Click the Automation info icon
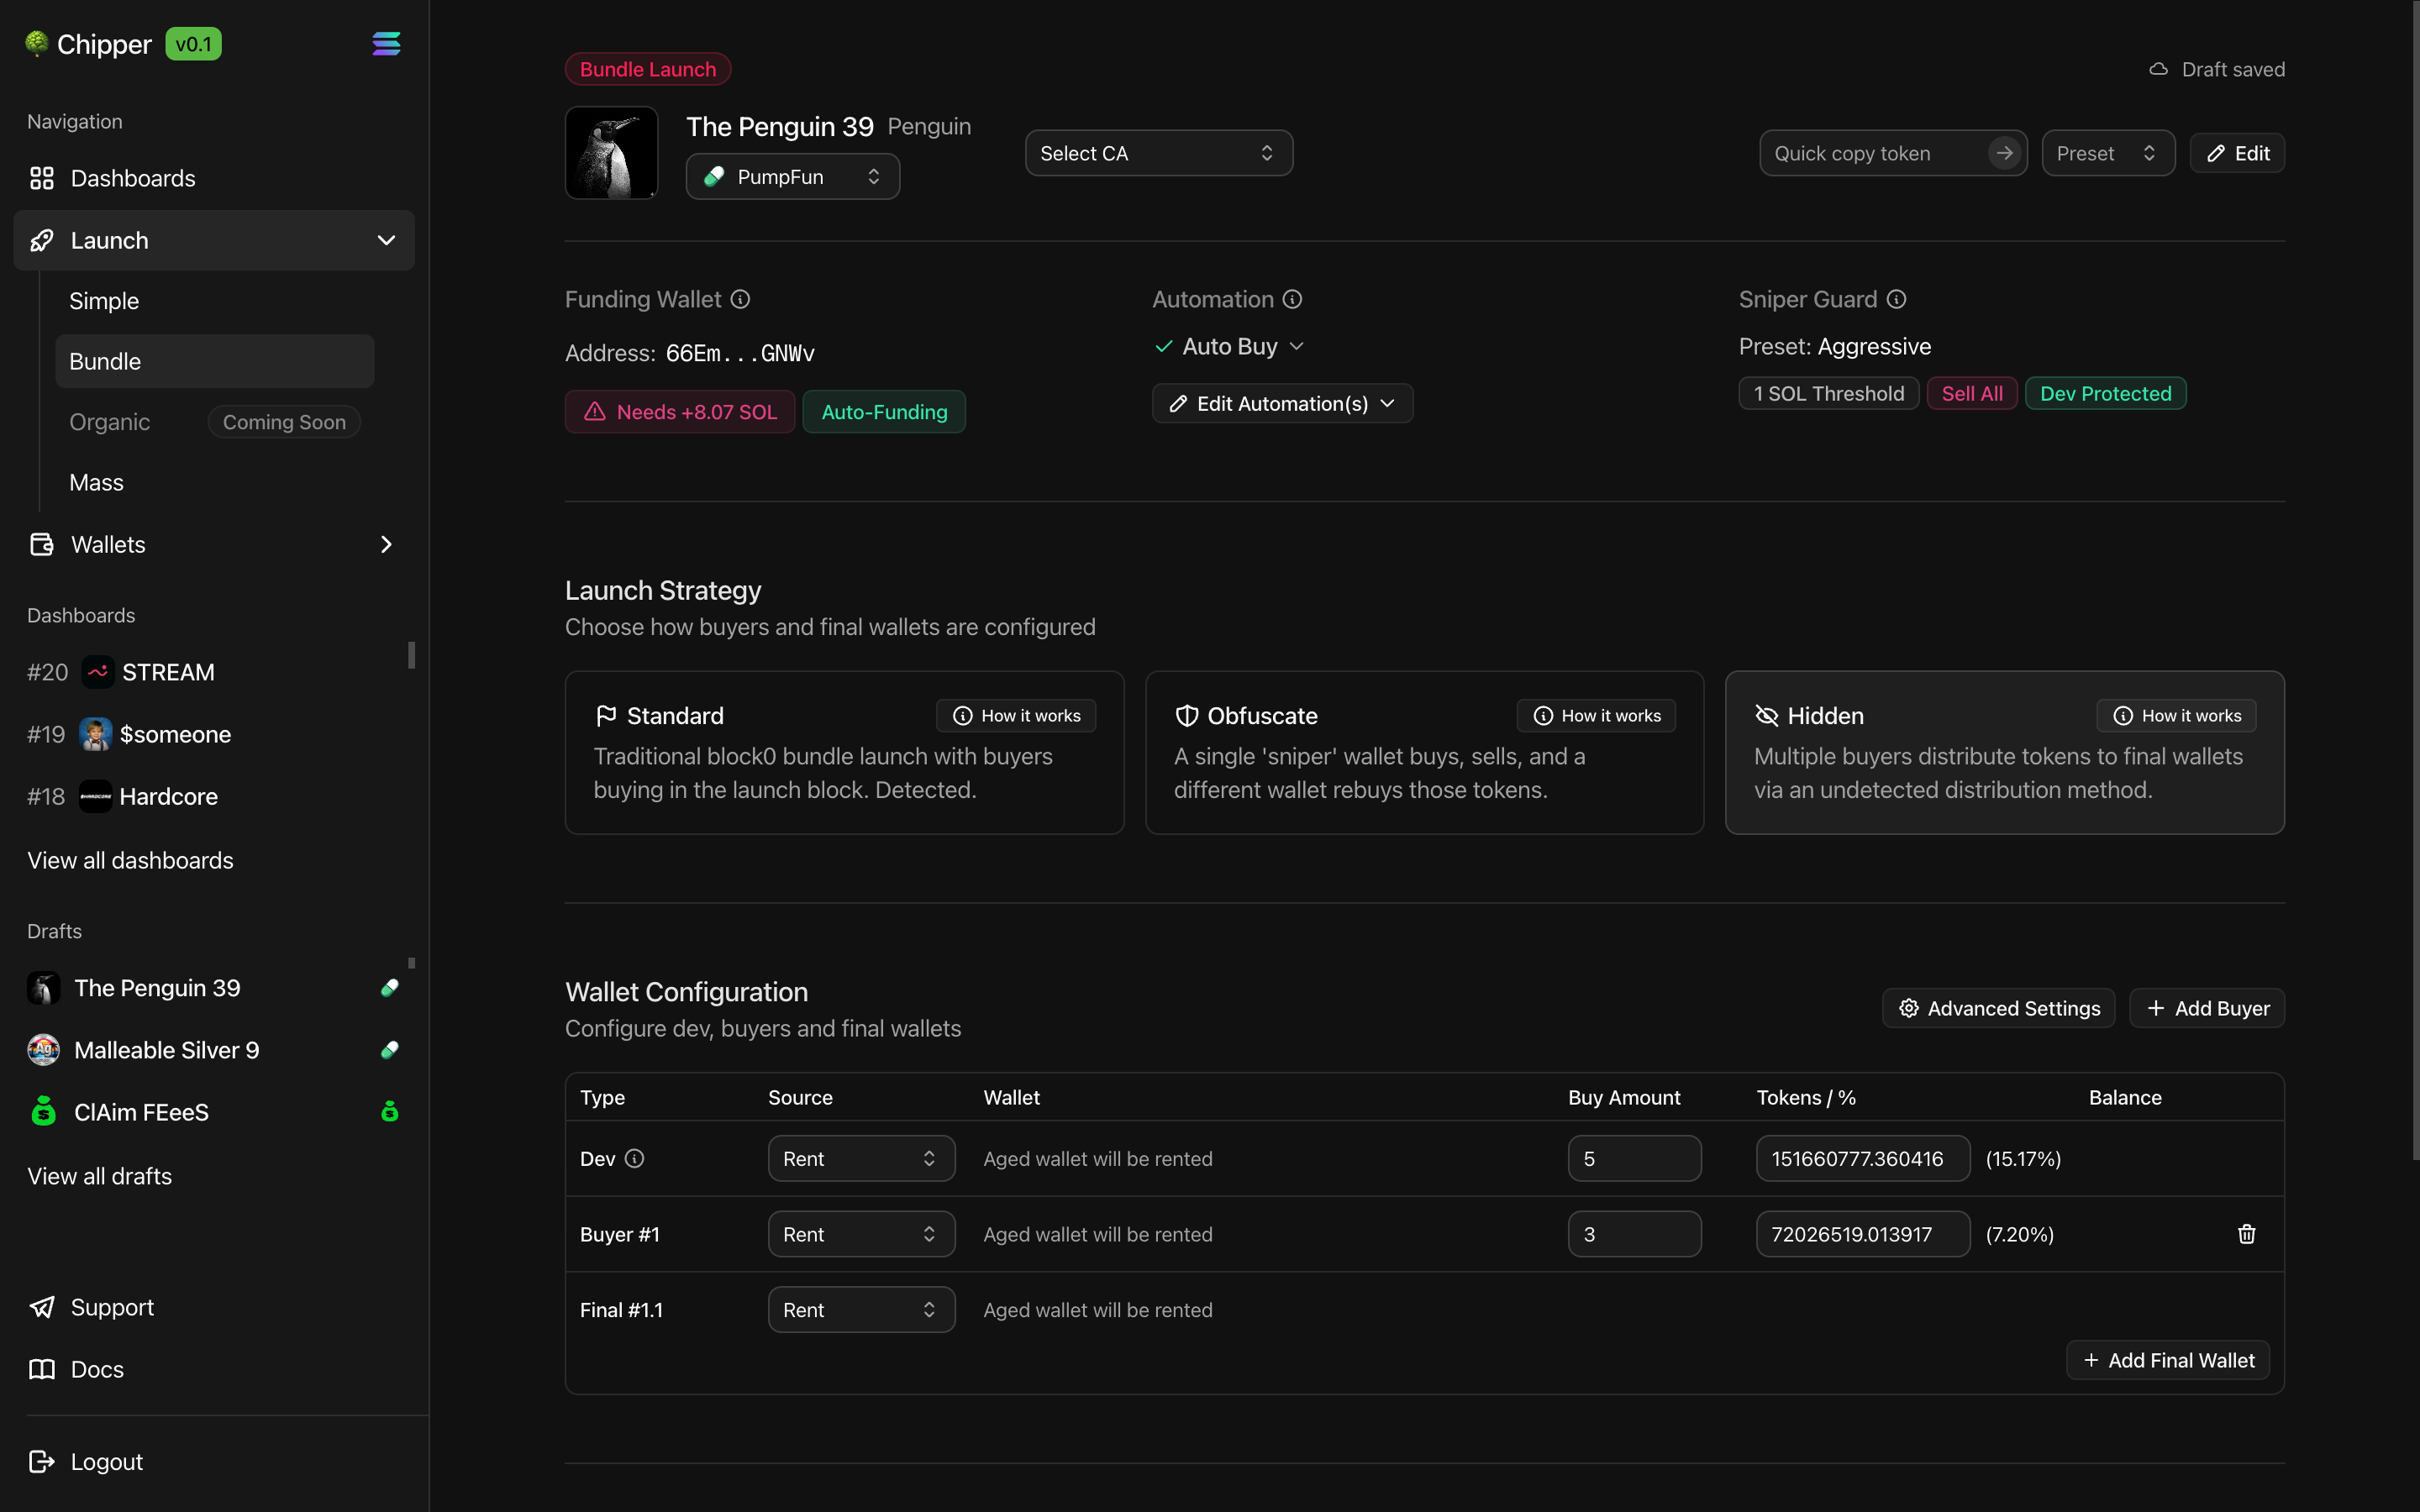 [x=1292, y=299]
